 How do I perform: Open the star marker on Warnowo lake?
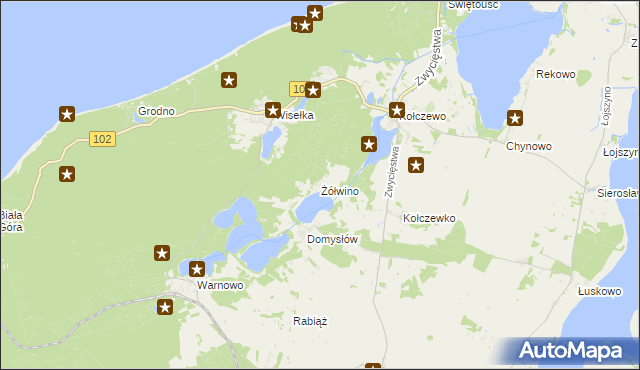[197, 269]
